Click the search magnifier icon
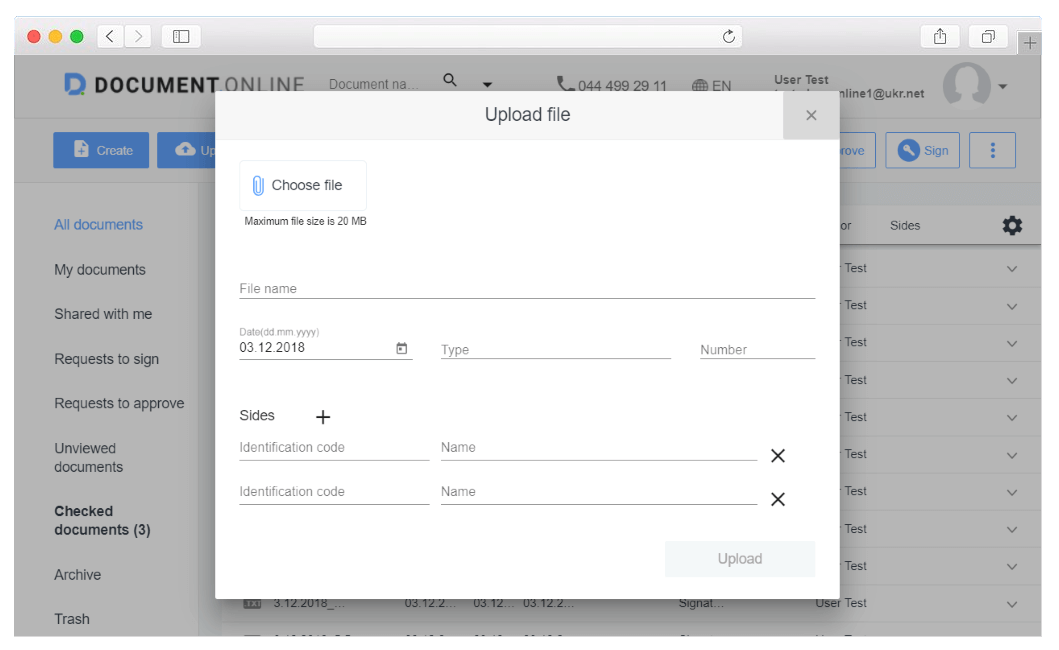 [x=450, y=81]
